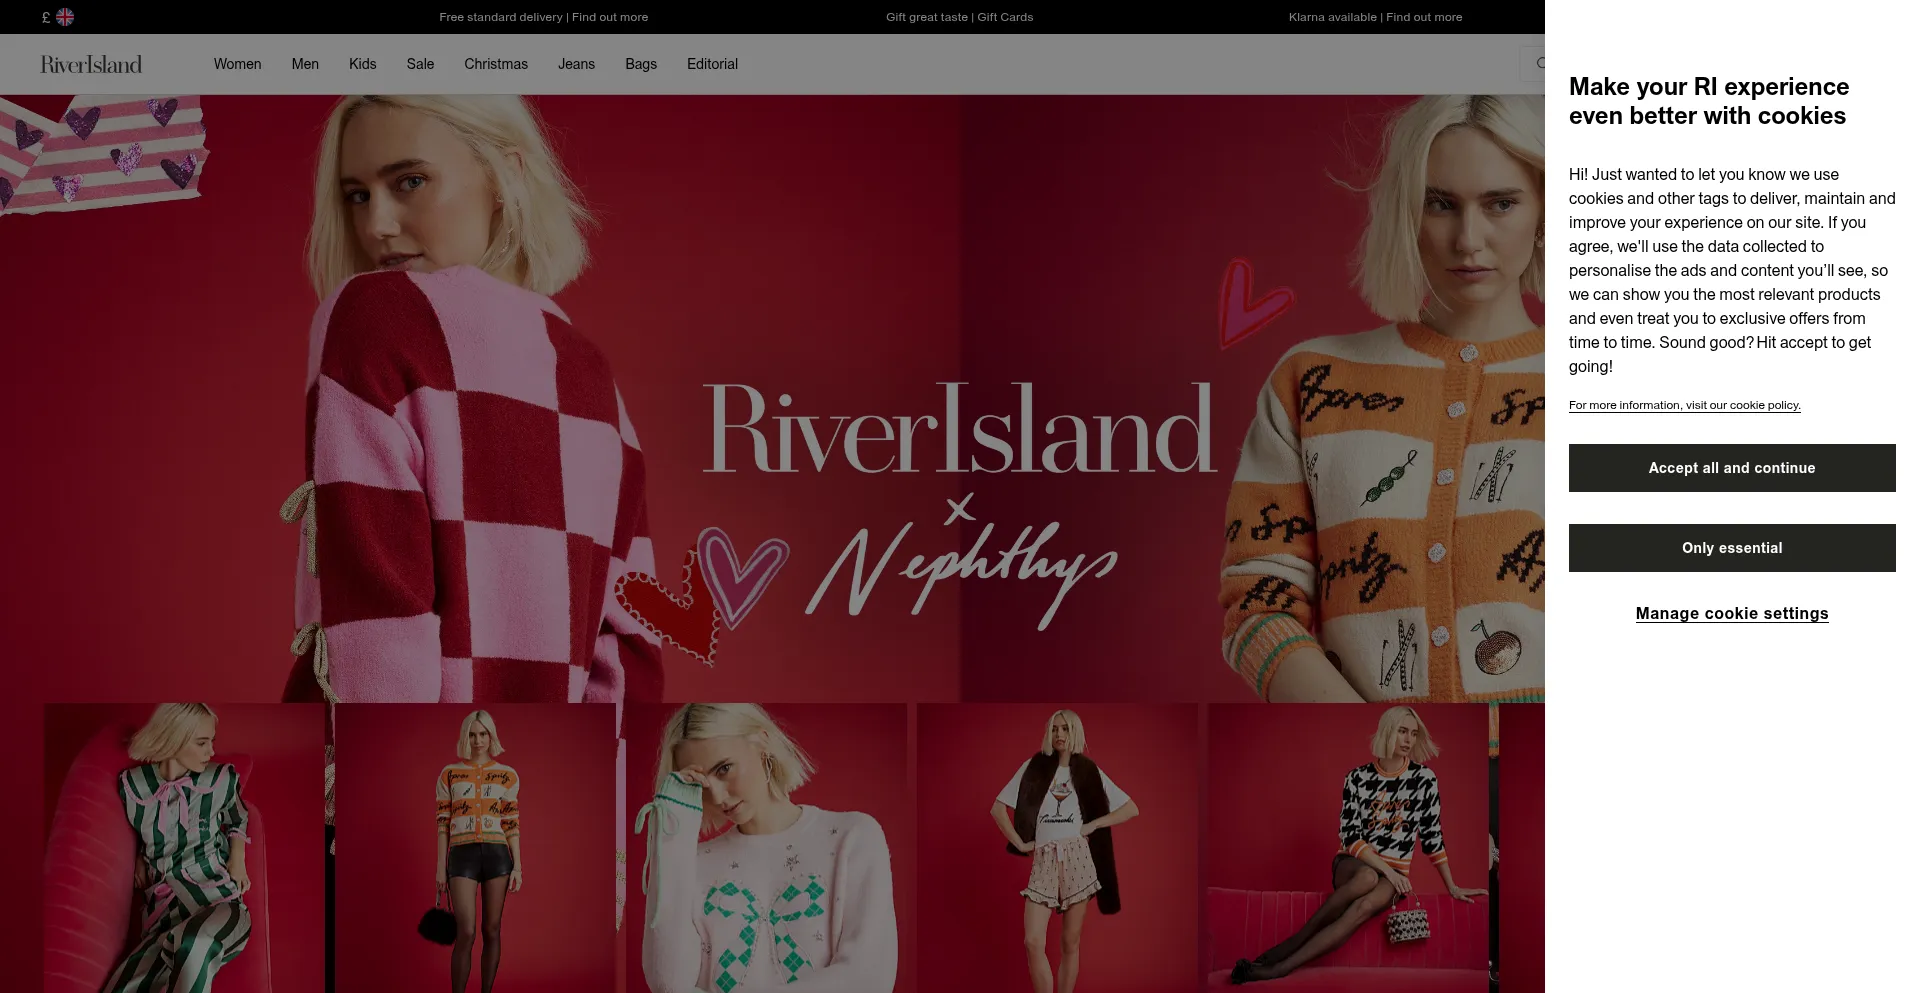Open the Jeans menu

click(576, 64)
